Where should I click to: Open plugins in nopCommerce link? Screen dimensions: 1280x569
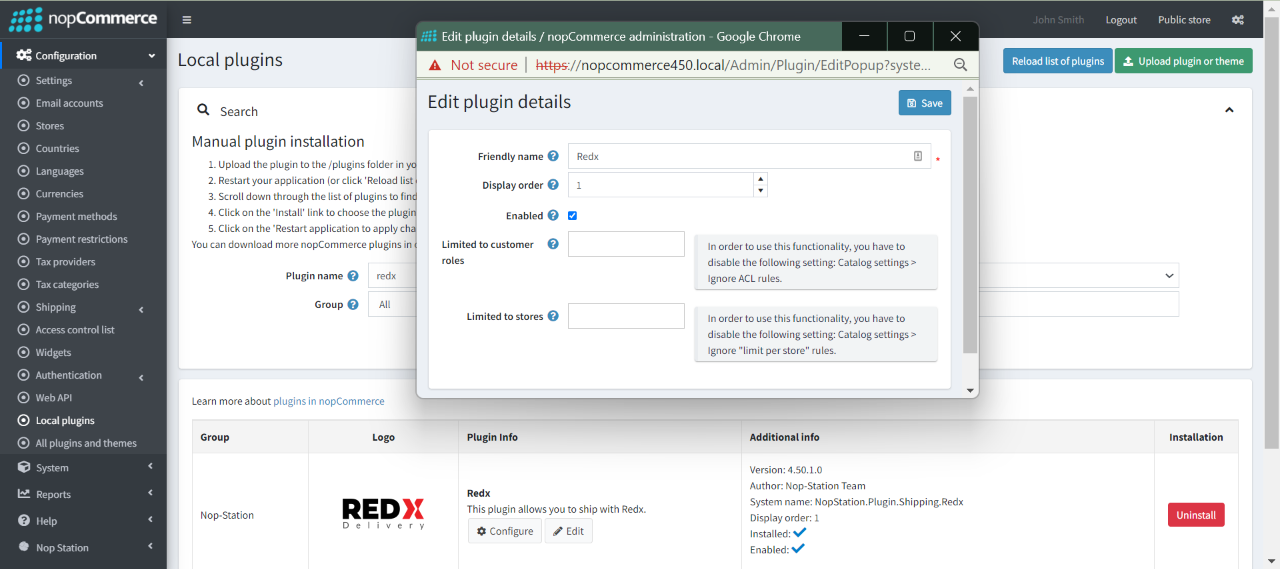(329, 401)
